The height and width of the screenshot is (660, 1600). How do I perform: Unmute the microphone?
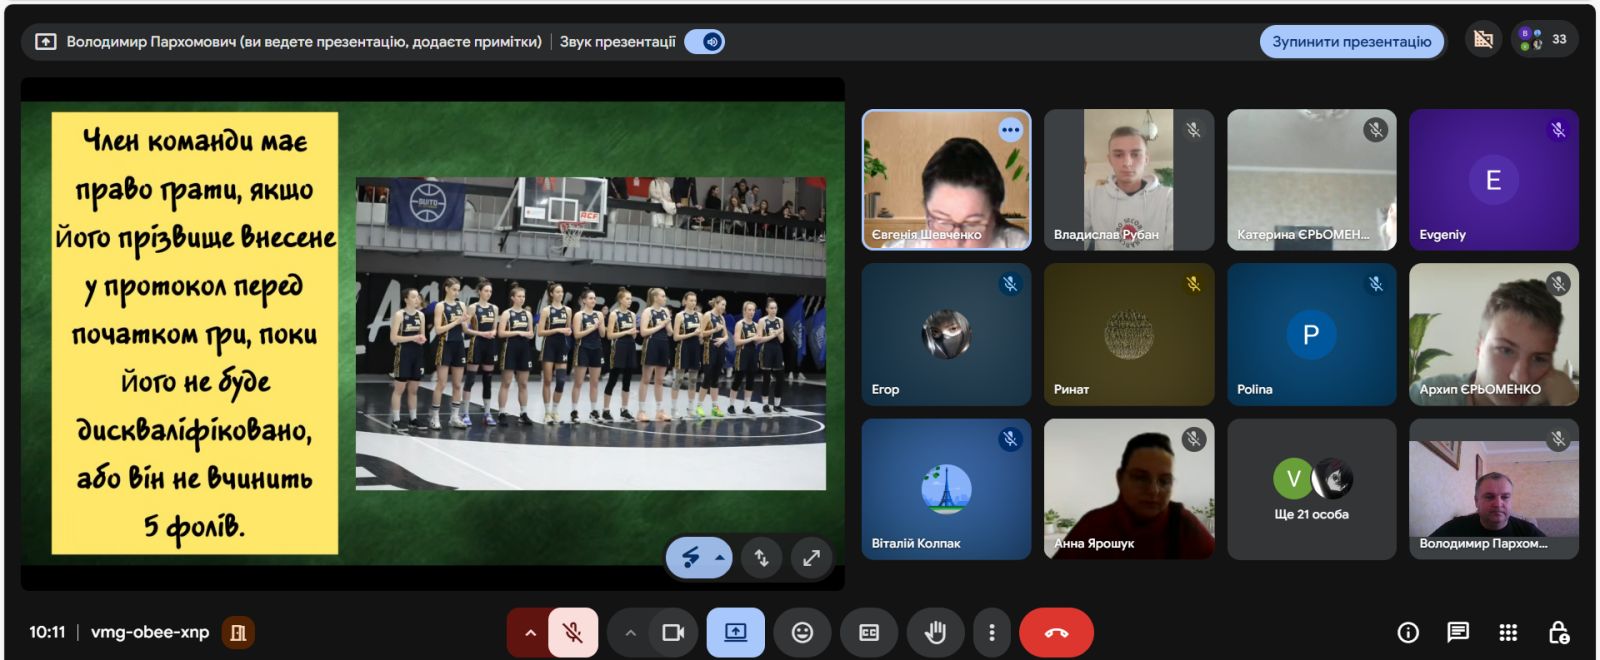click(x=573, y=633)
